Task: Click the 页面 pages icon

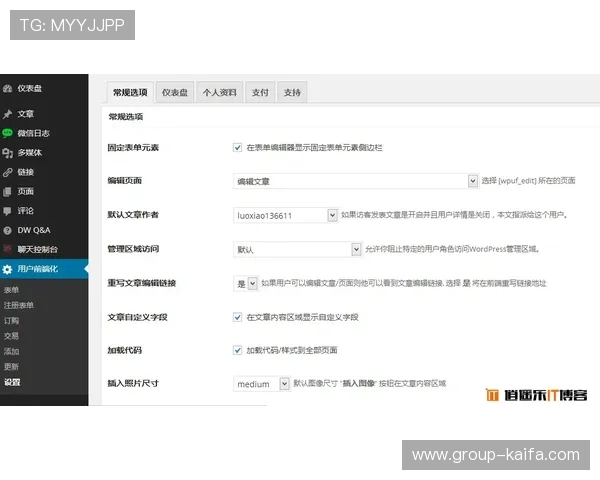Action: (x=7, y=191)
